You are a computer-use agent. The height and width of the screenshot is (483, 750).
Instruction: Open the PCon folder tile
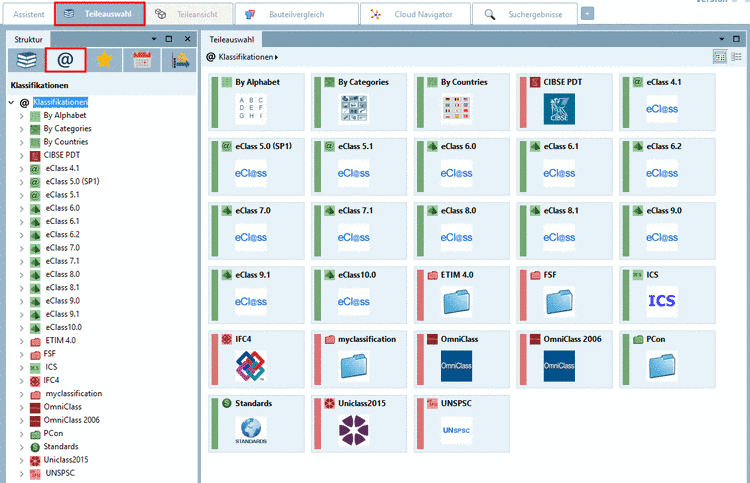667,359
